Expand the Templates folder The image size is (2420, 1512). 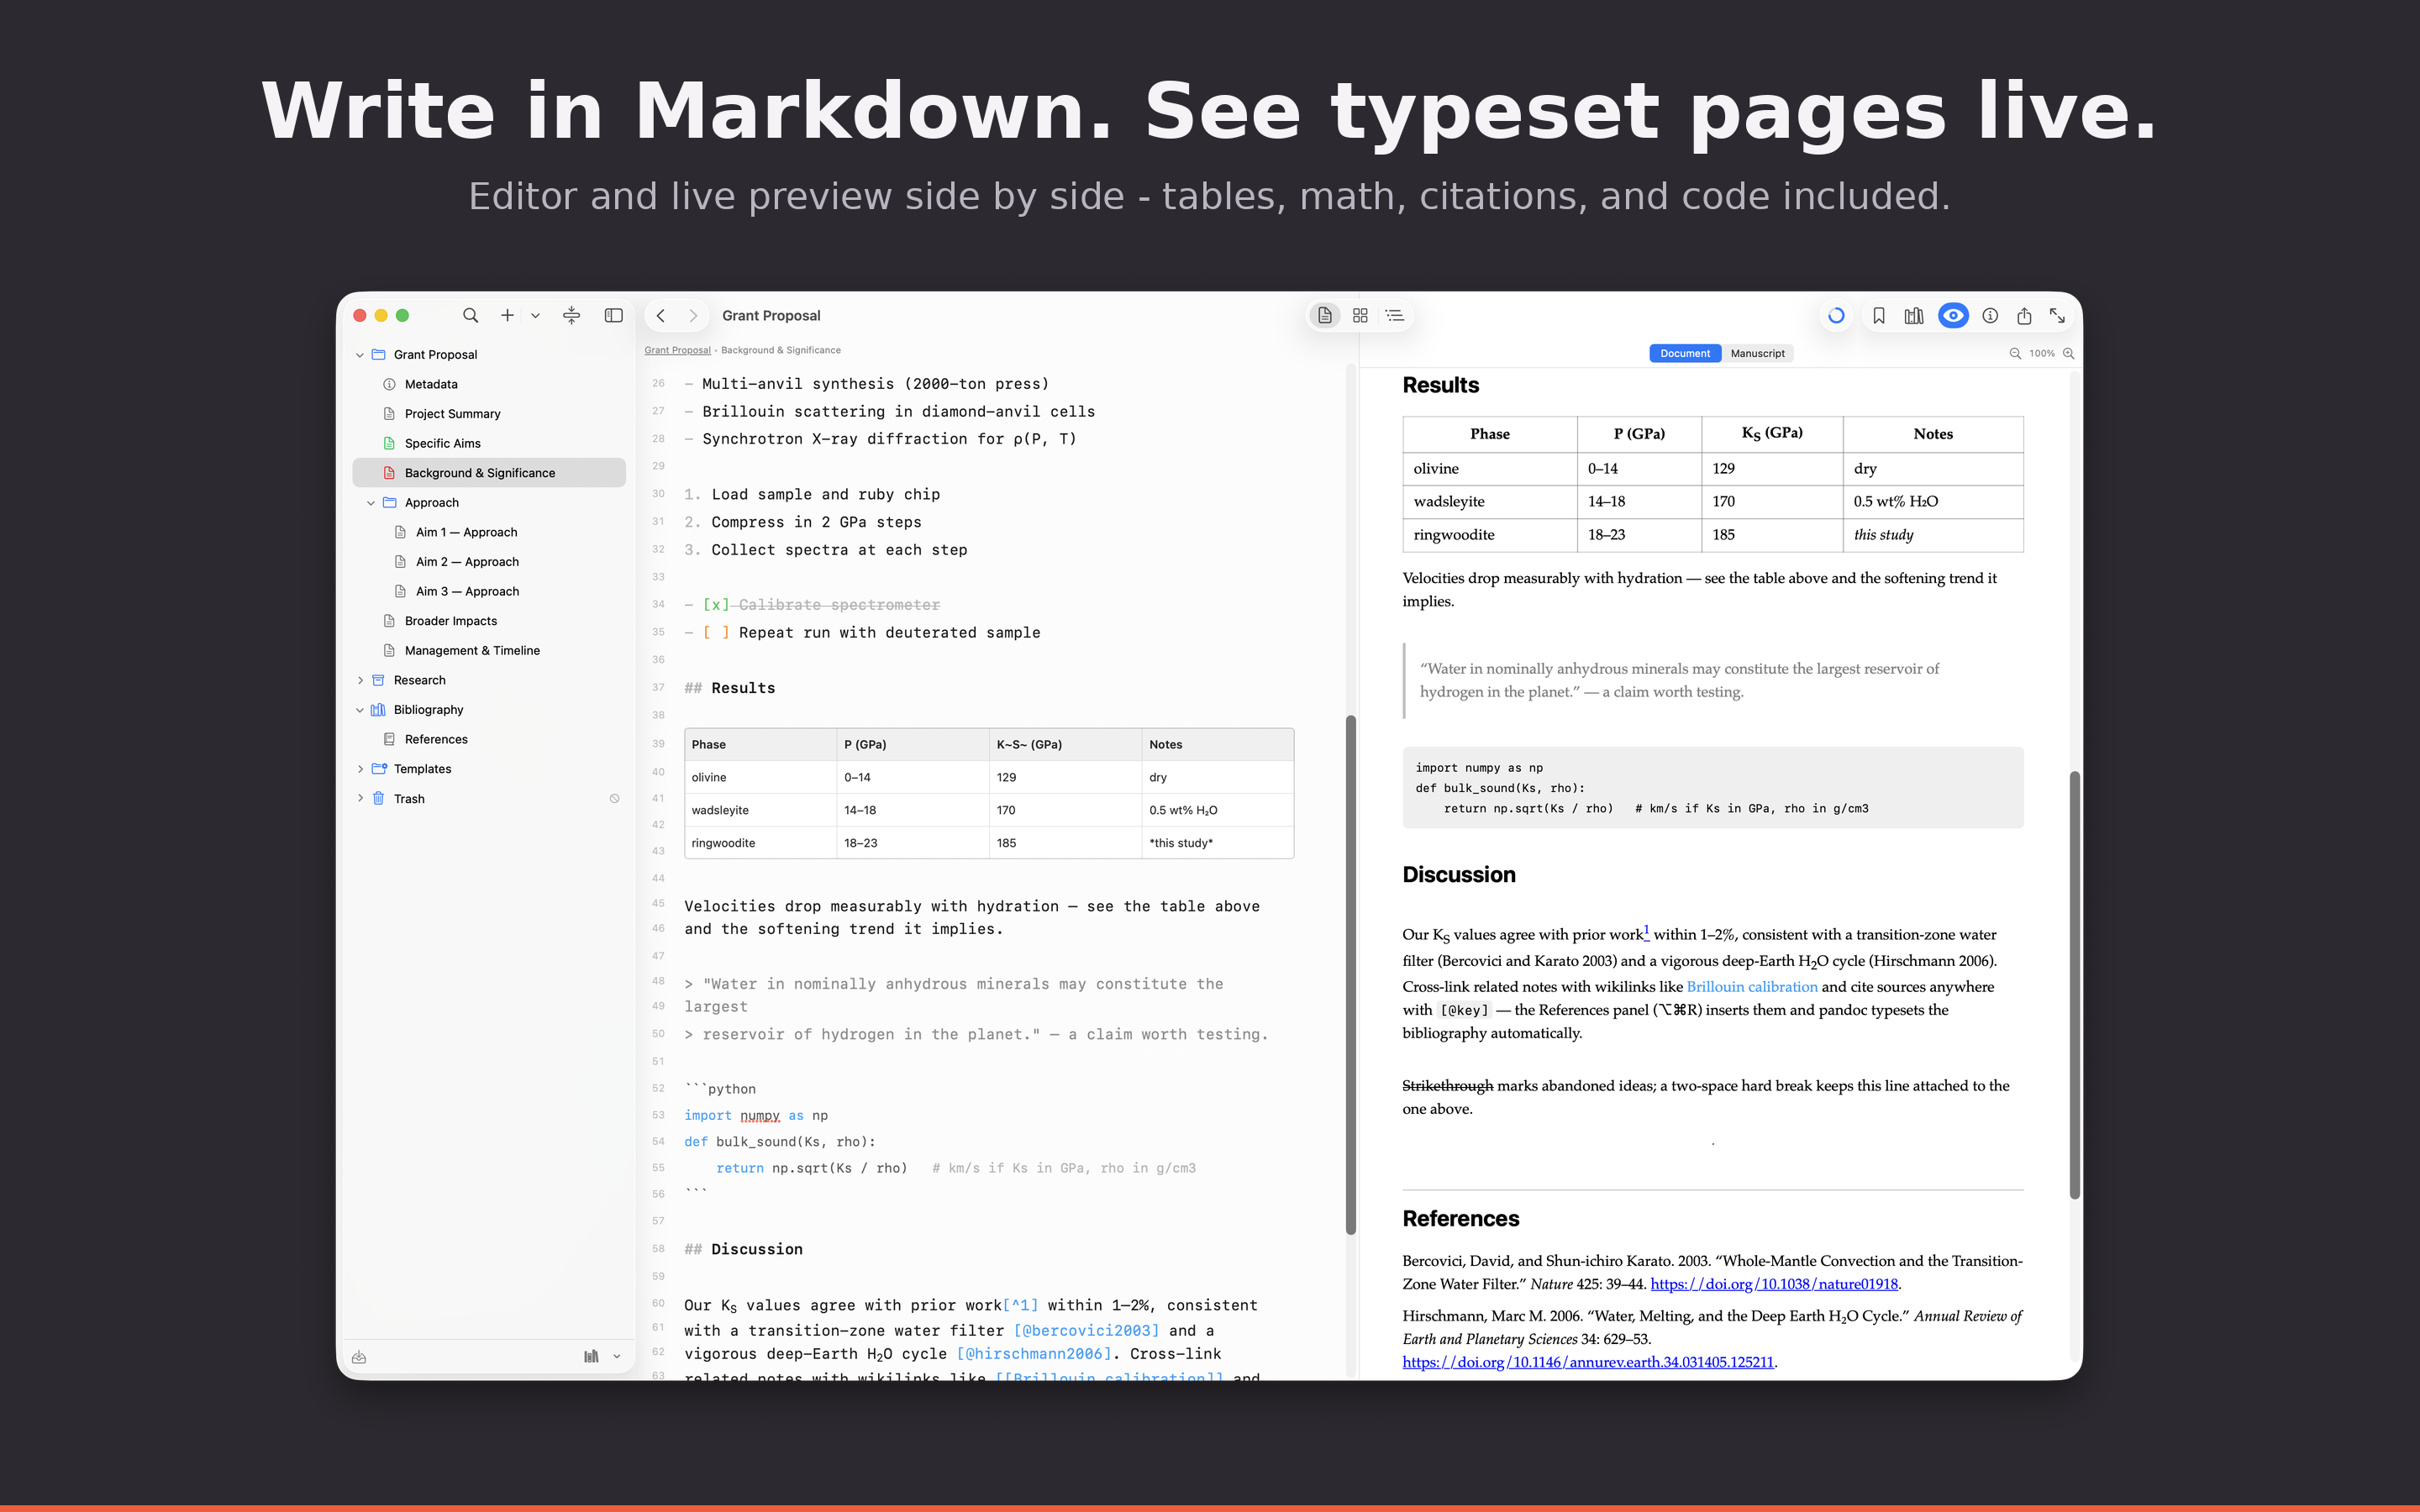[360, 769]
